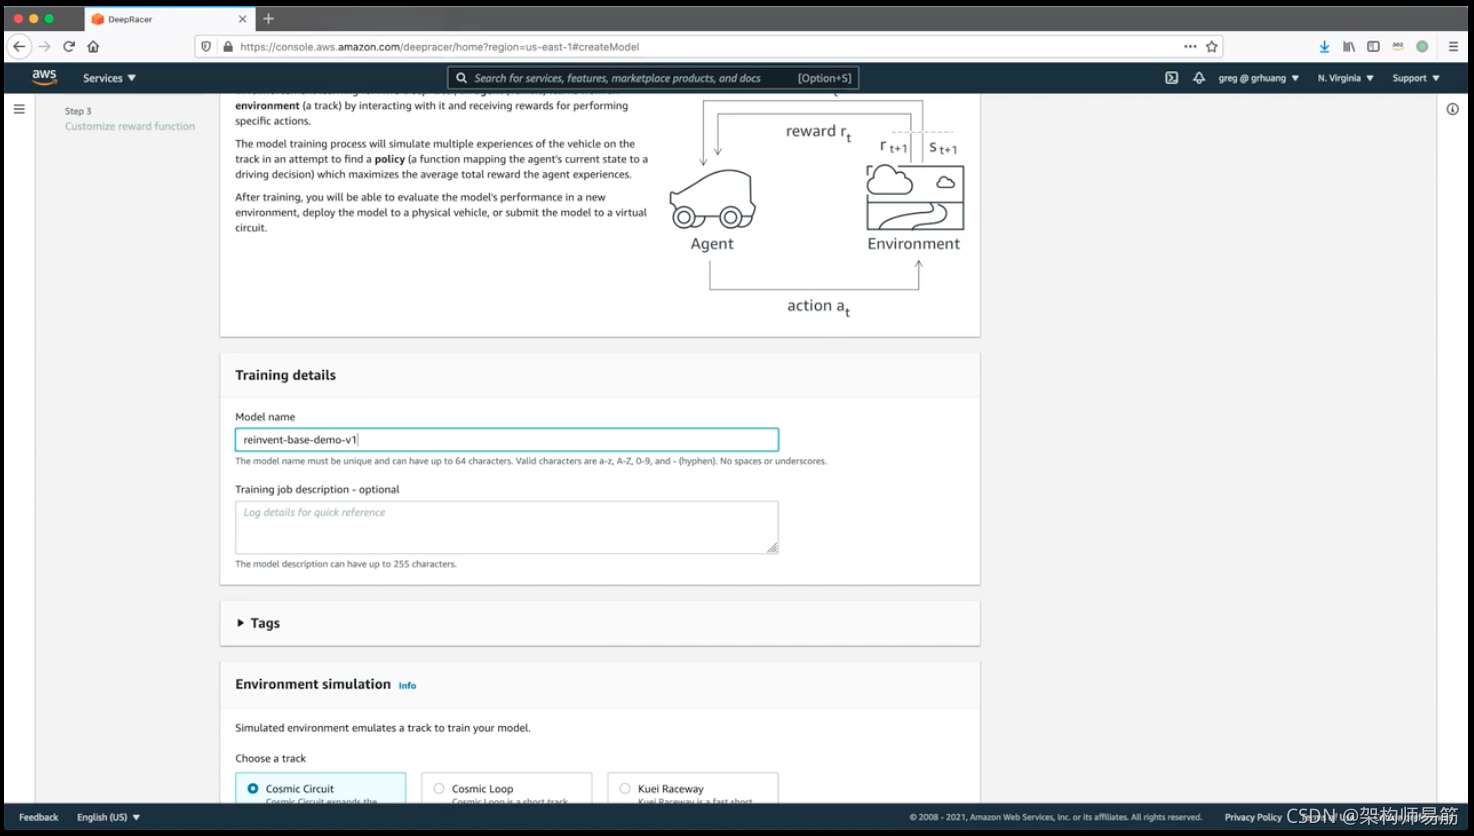Select the Cosmic Loop track

(506, 788)
